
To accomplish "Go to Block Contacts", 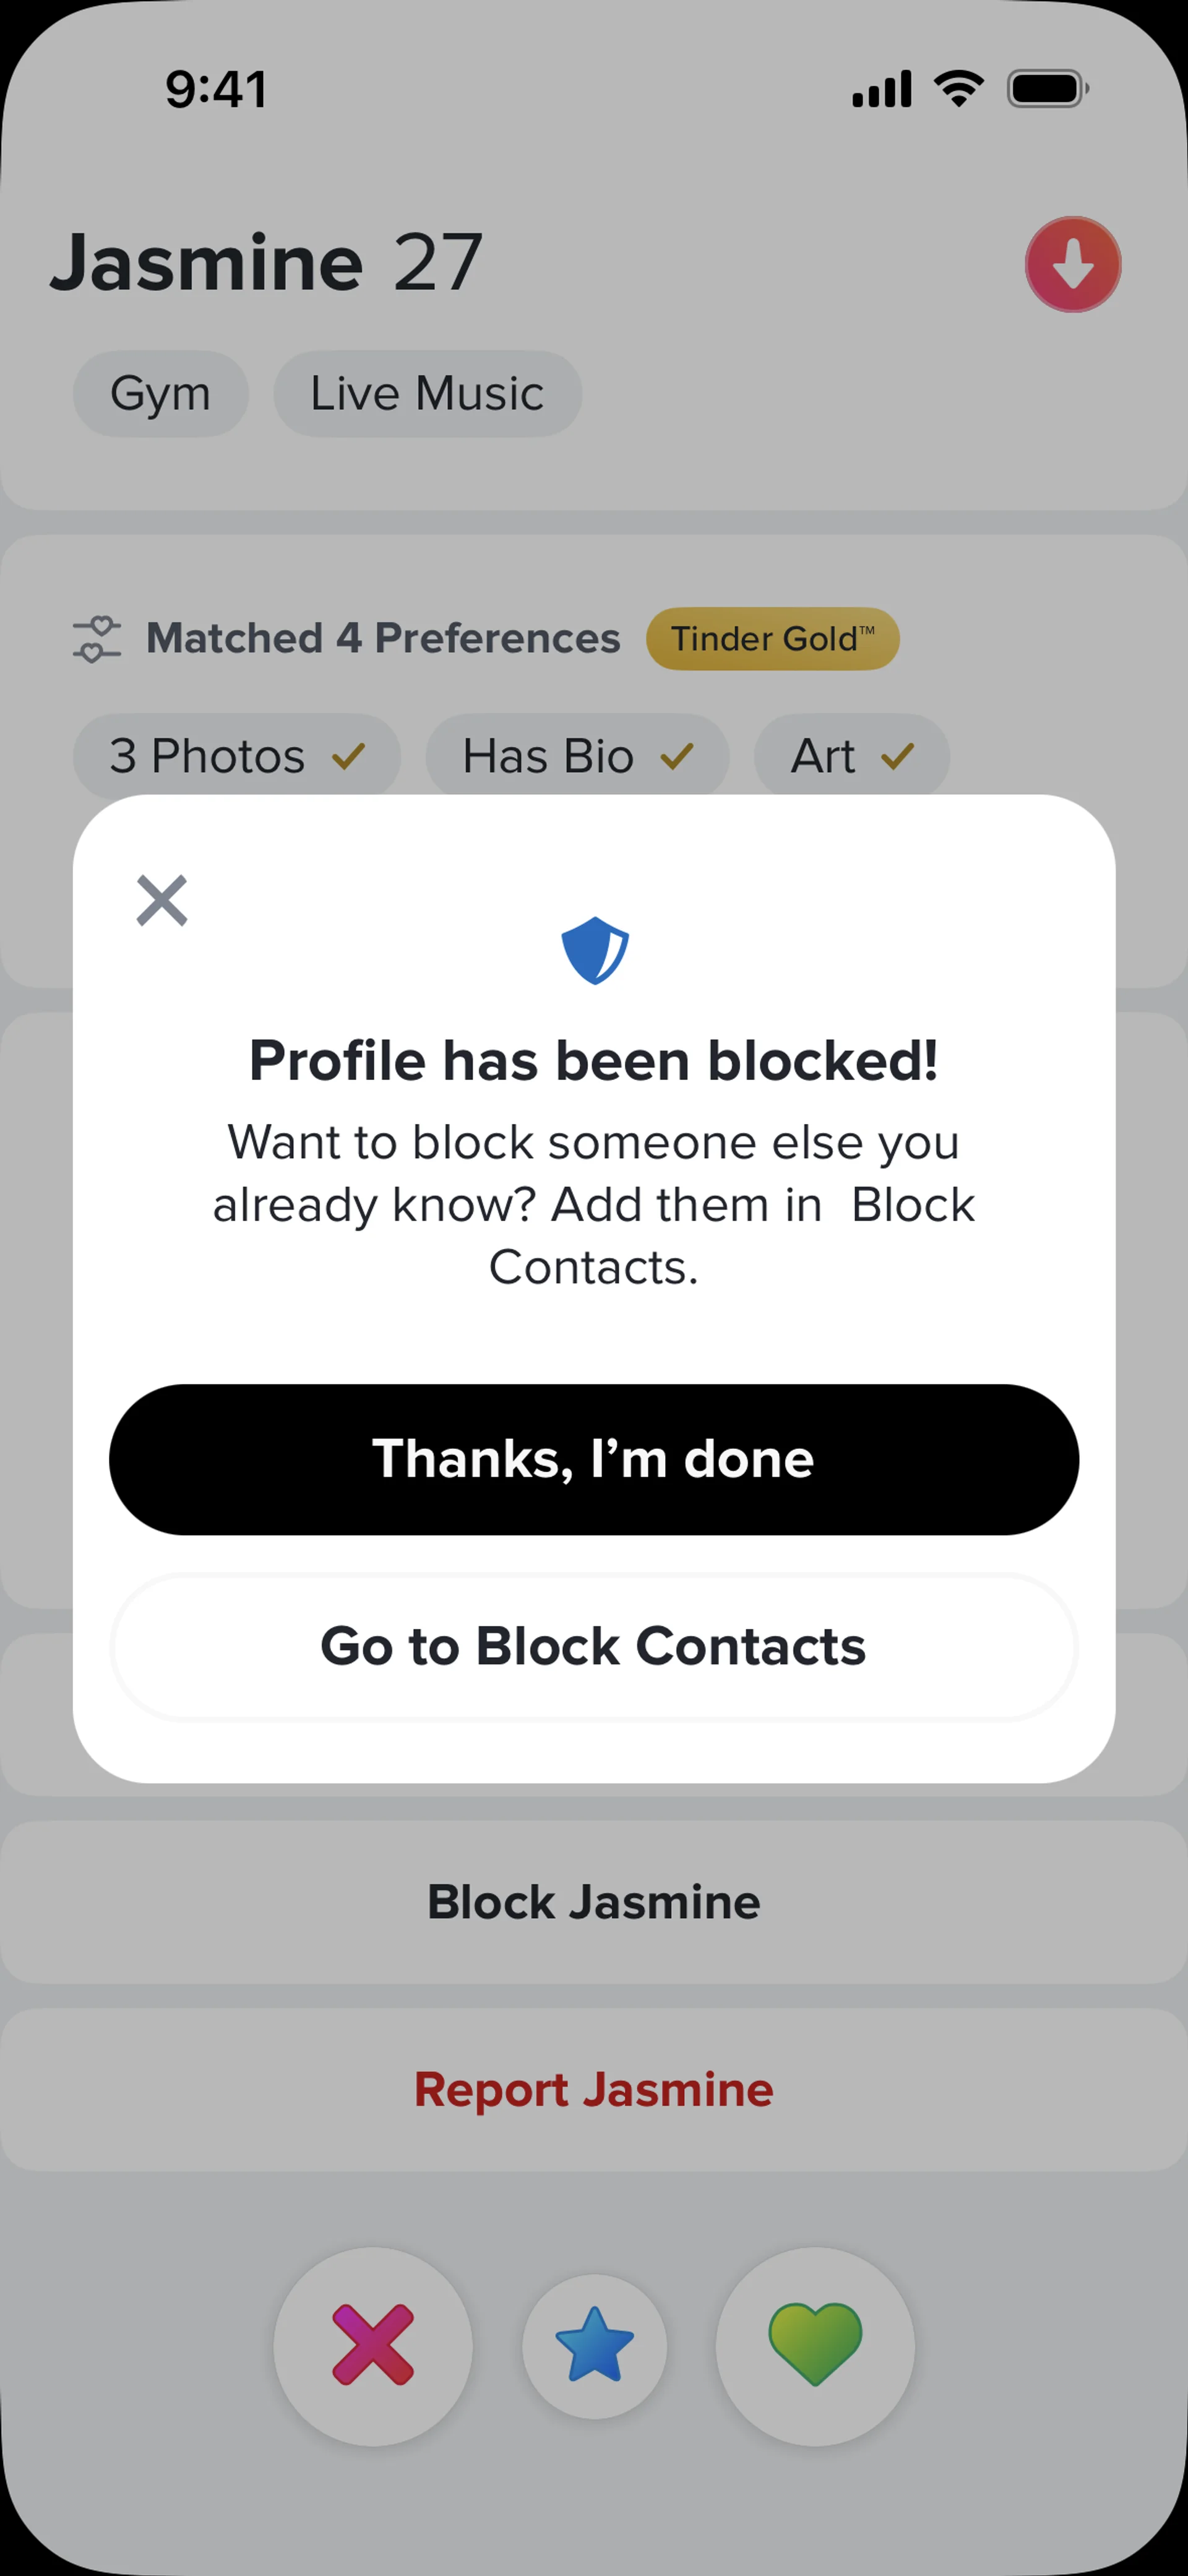I will pyautogui.click(x=594, y=1647).
